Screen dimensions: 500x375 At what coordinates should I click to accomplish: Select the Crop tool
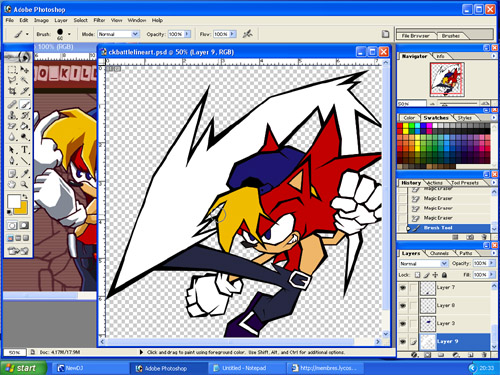click(x=12, y=91)
